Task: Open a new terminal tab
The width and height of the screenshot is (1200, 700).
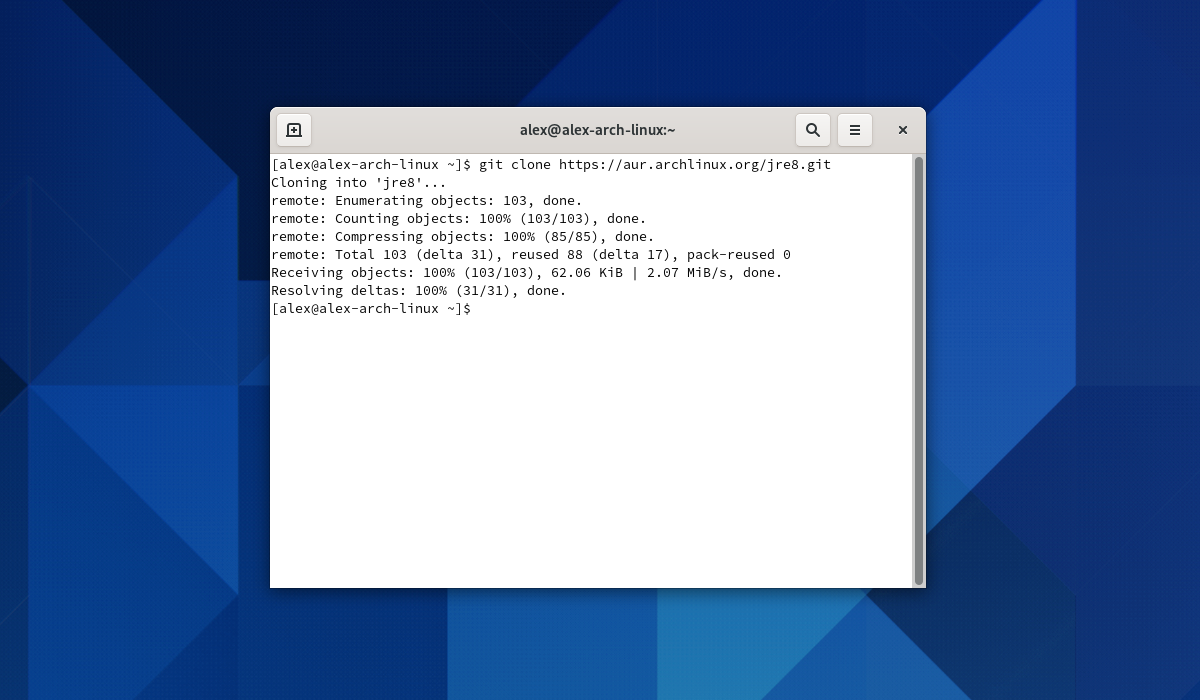Action: click(x=294, y=130)
